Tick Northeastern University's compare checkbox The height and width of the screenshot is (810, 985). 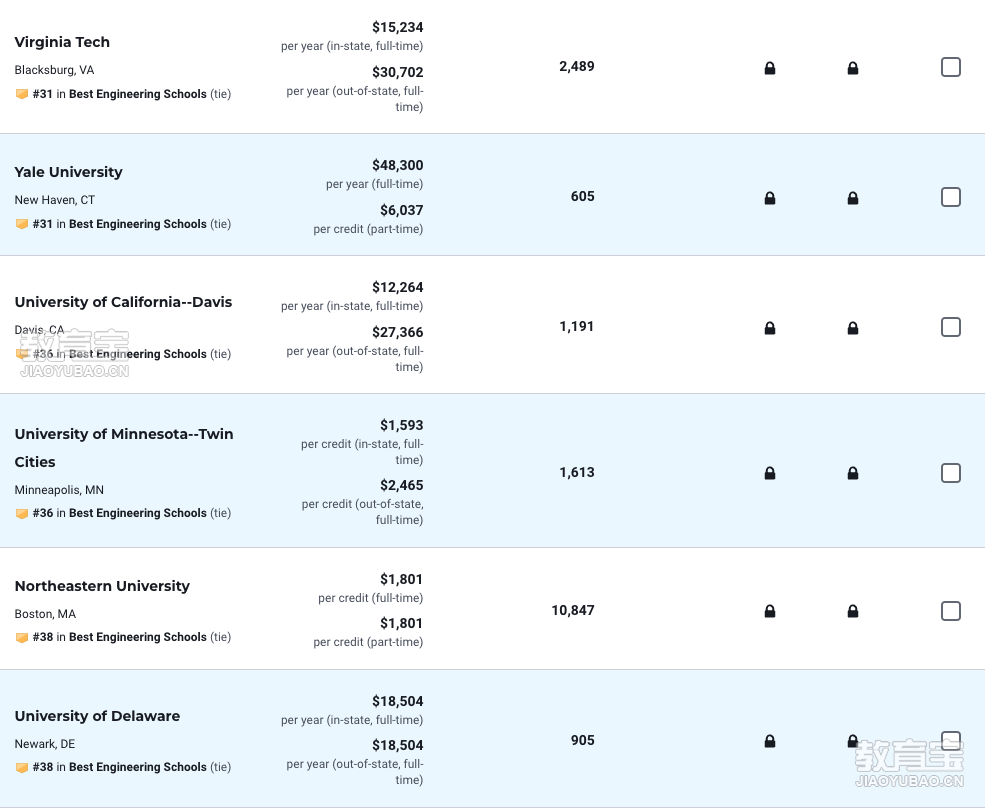pos(950,610)
